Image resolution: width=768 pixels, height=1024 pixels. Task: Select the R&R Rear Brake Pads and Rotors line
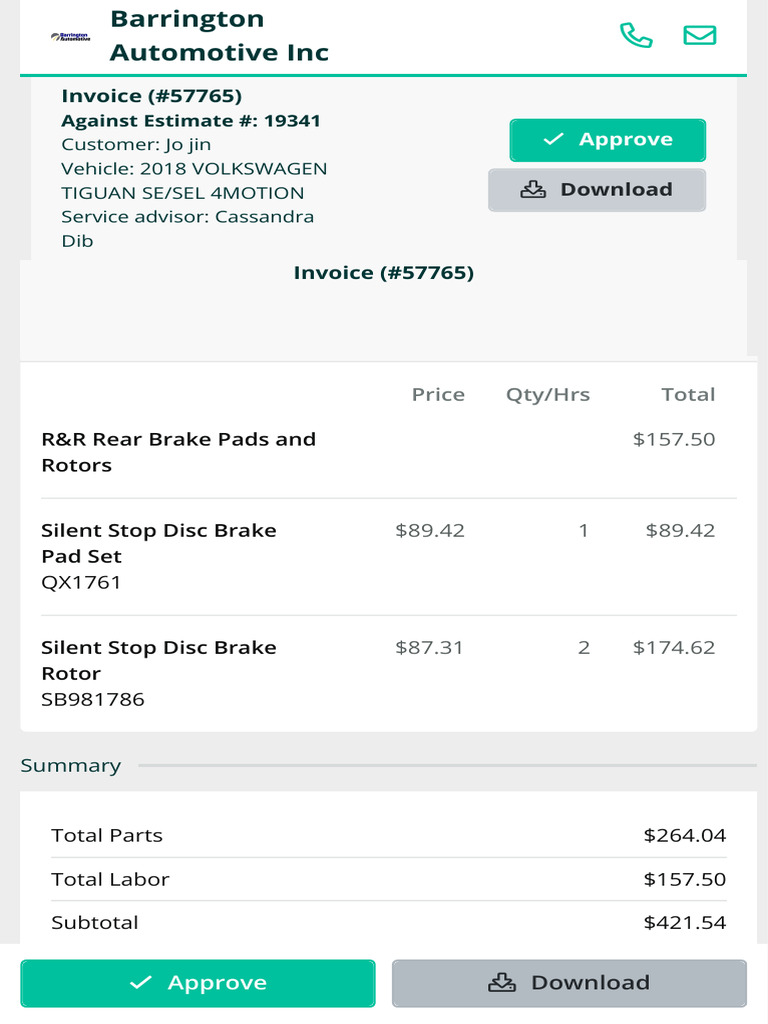[178, 452]
